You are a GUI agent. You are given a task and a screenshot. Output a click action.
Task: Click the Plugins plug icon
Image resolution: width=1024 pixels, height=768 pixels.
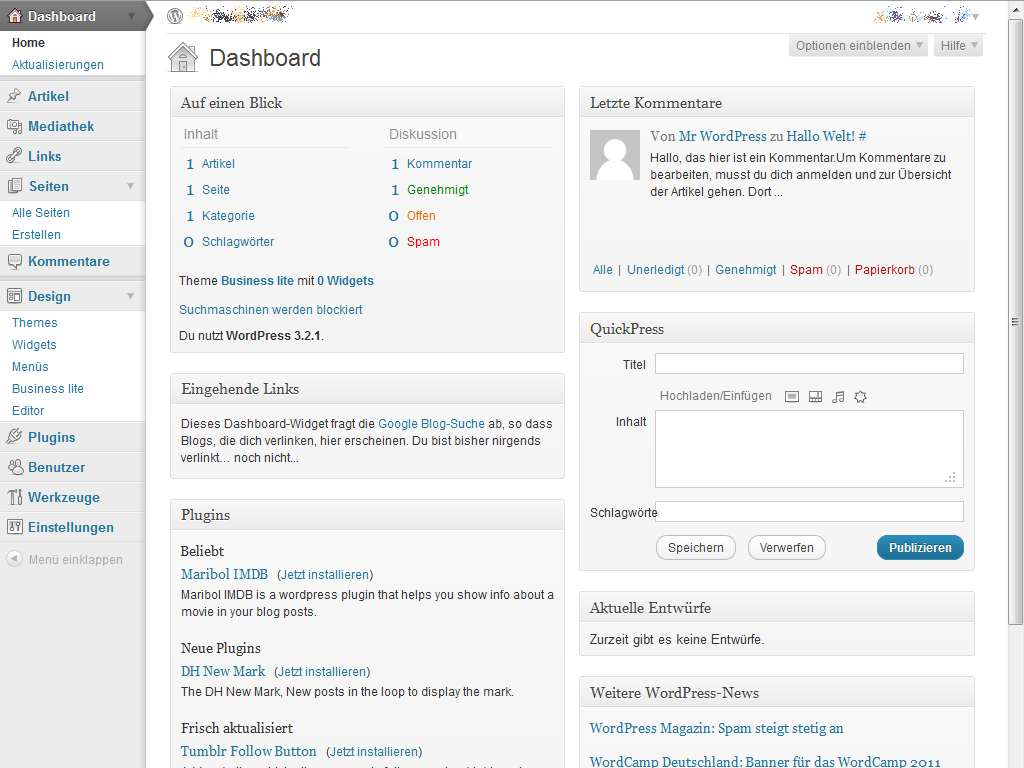[14, 437]
